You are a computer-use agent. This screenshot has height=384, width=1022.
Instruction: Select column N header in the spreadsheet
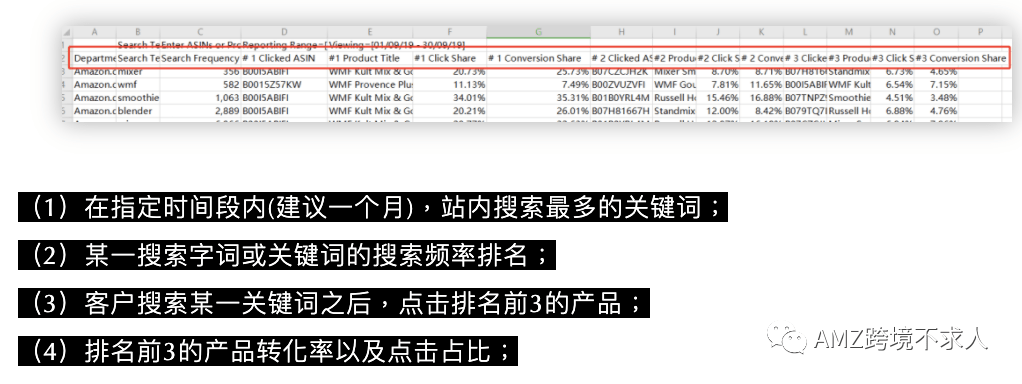(x=892, y=32)
